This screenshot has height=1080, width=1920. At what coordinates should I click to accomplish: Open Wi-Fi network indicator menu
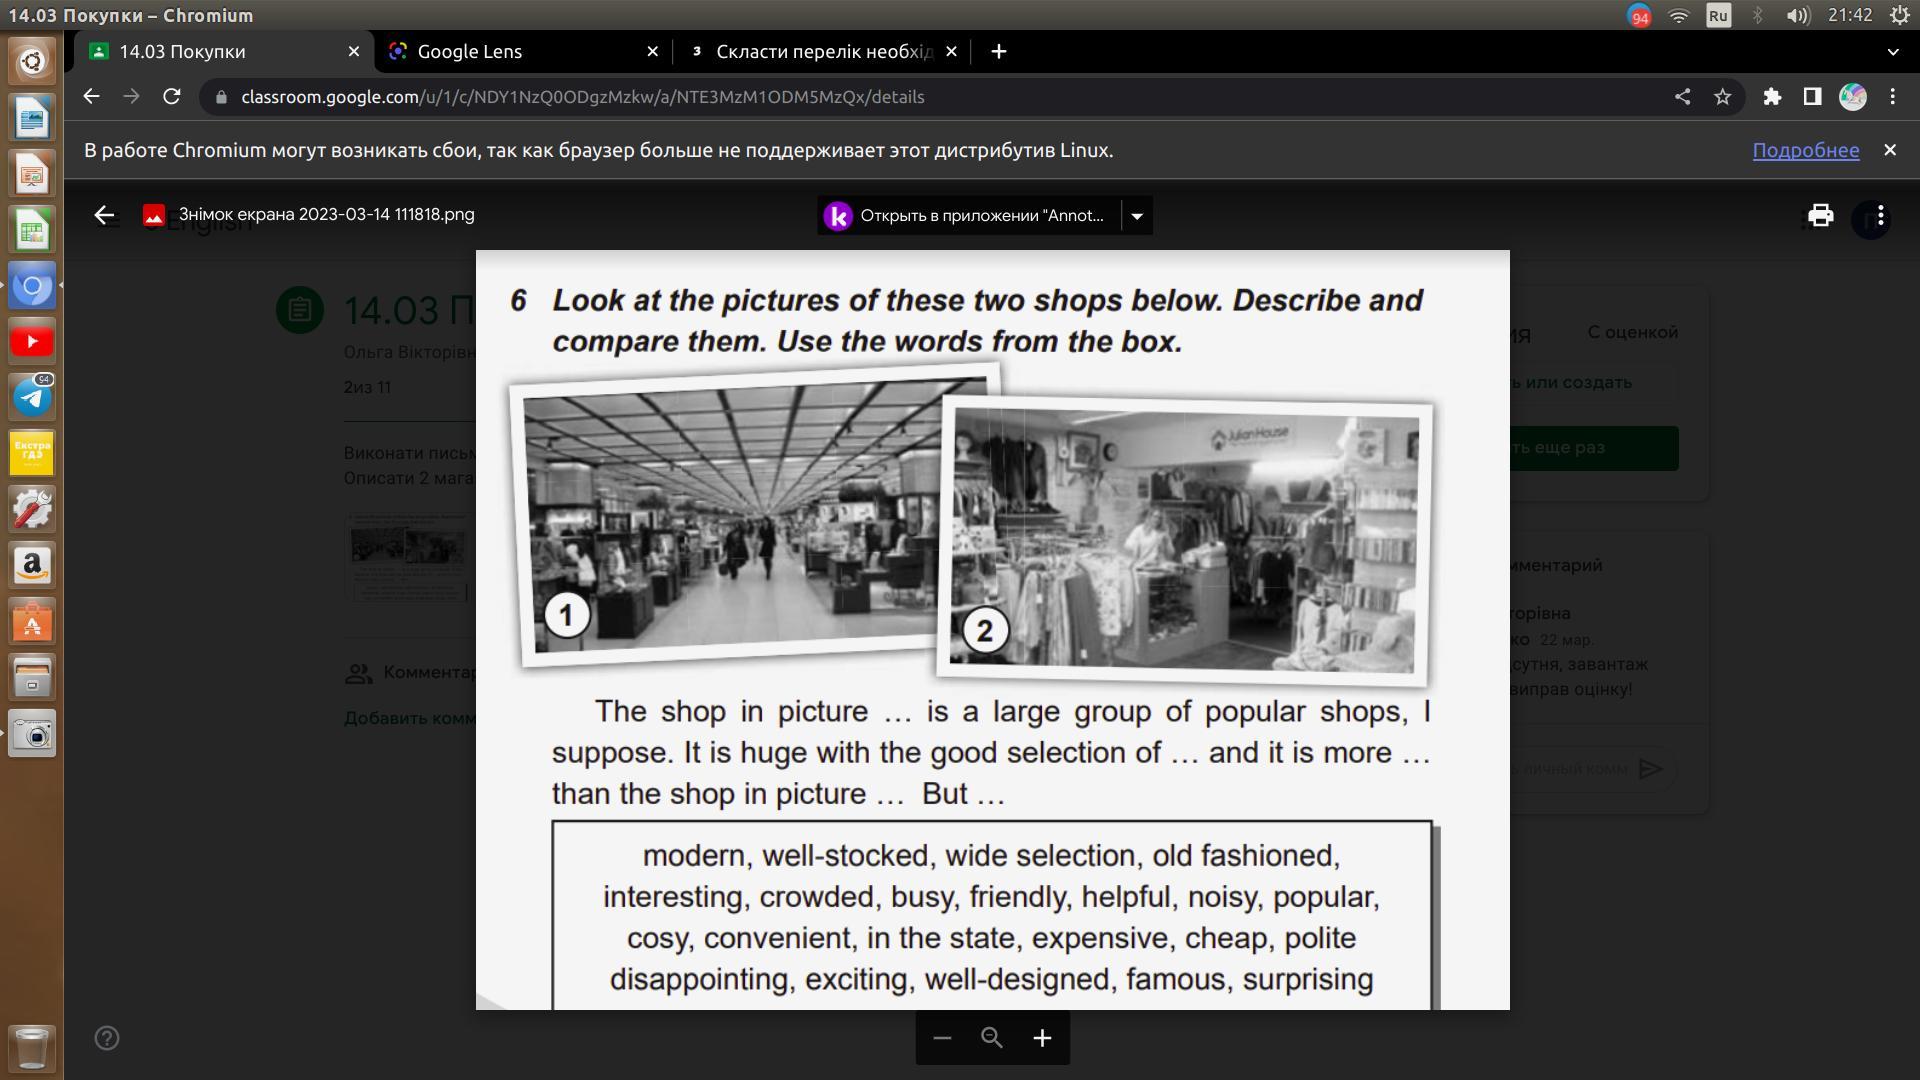coord(1679,15)
